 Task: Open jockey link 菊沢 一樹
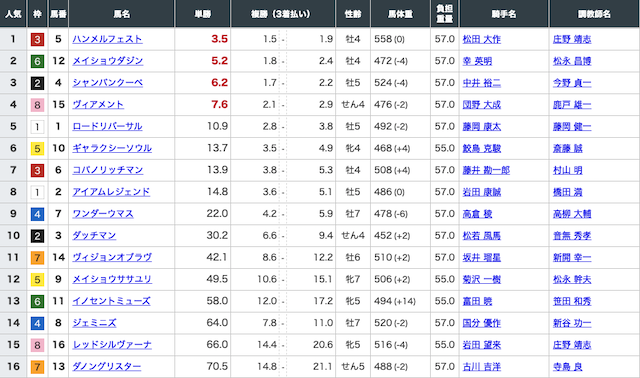click(x=482, y=280)
